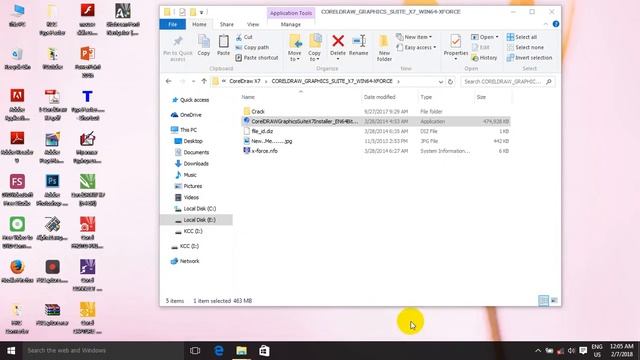
Task: Click the Properties checkmark icon
Action: (x=456, y=41)
